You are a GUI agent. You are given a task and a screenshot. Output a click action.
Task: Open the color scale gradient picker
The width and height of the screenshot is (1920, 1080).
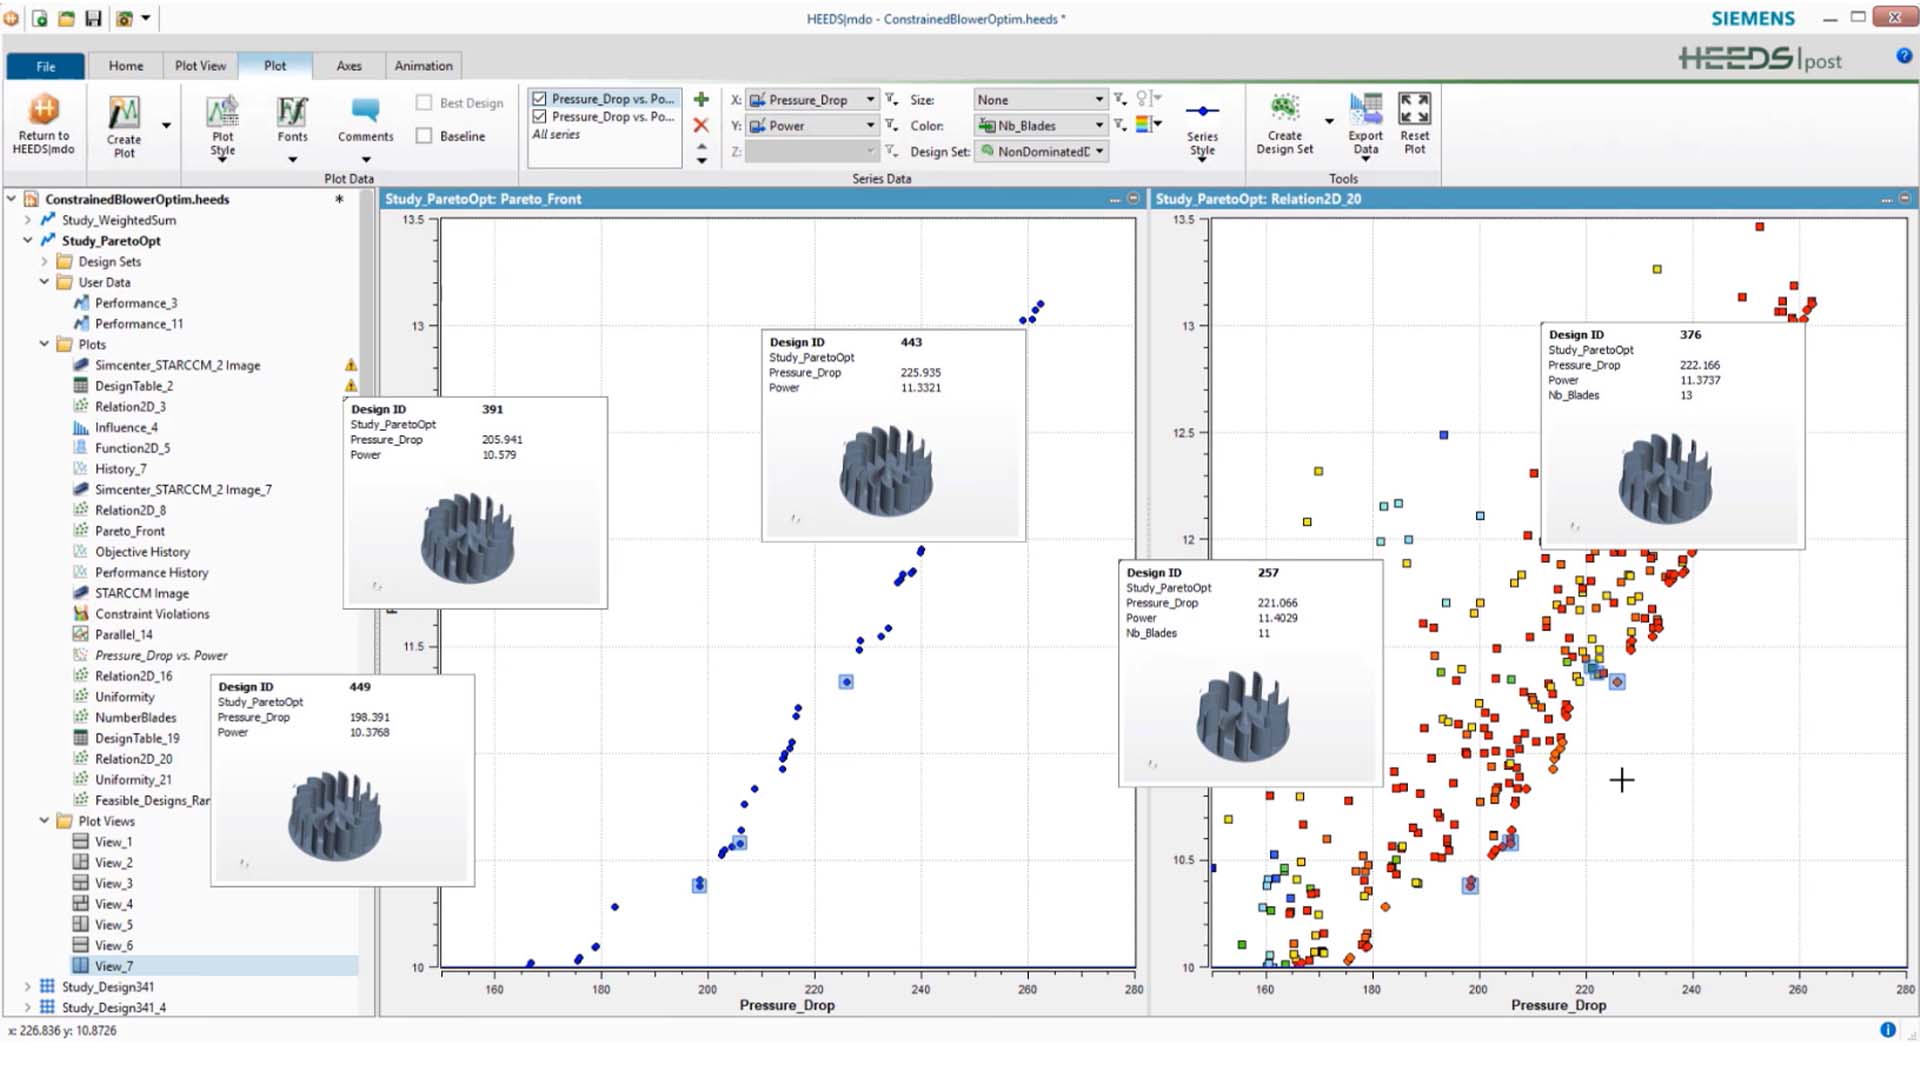click(1146, 125)
